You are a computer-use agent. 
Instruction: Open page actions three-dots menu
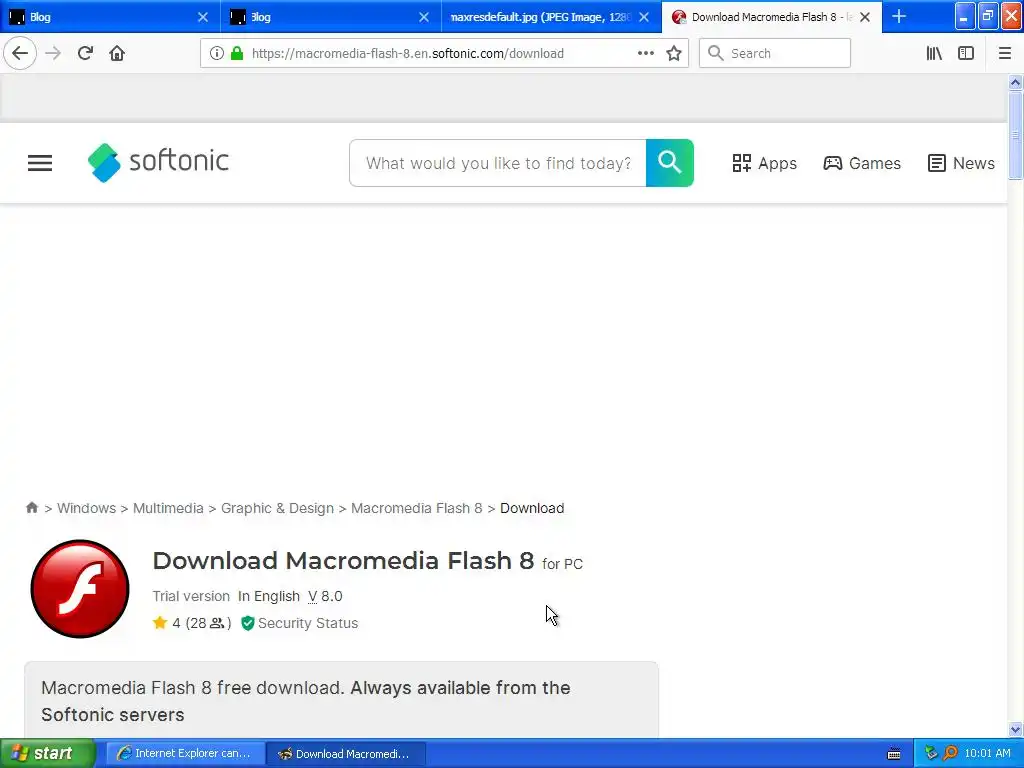point(645,54)
